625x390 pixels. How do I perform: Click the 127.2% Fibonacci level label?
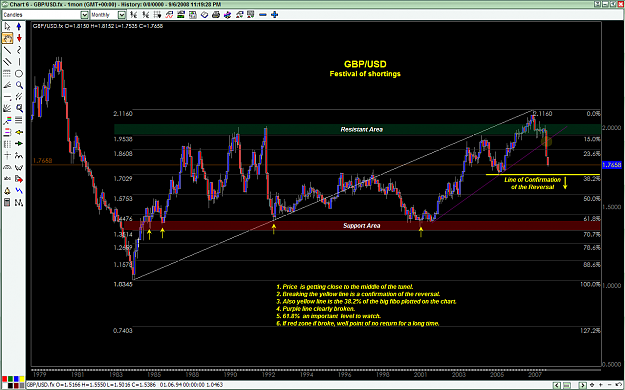(x=590, y=331)
